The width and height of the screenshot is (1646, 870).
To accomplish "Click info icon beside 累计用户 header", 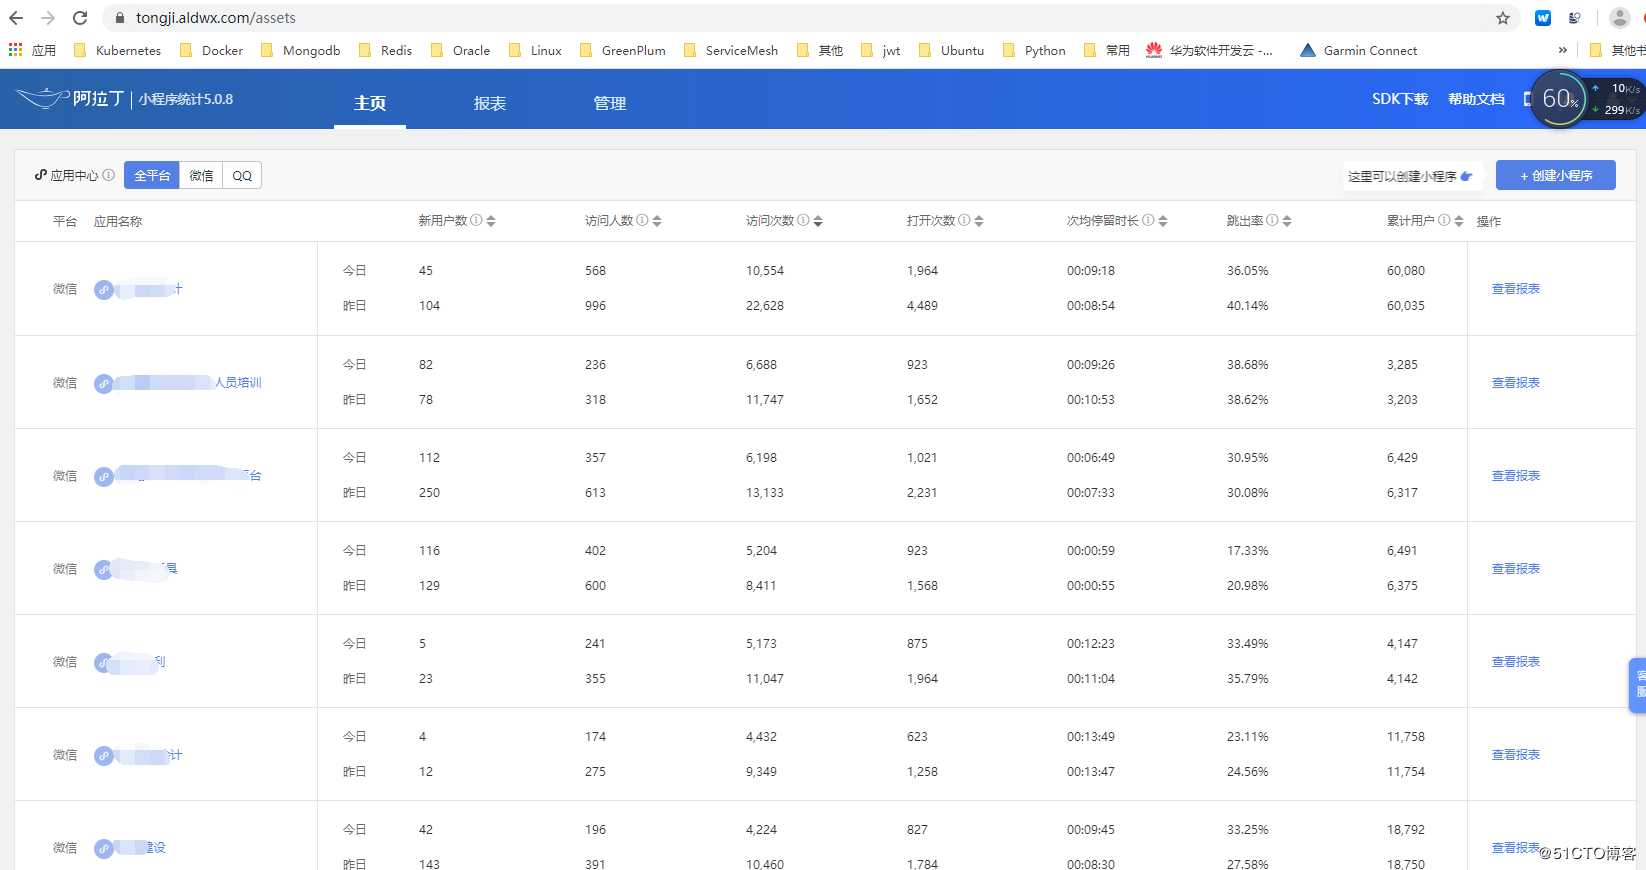I will pos(1444,220).
